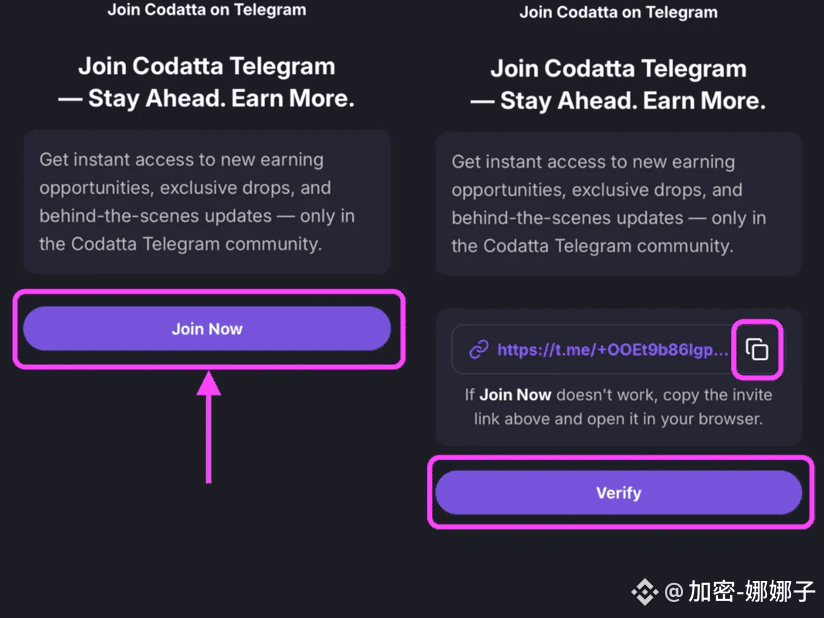The height and width of the screenshot is (618, 824).
Task: Open the https://t.me invite link text
Action: pos(613,350)
